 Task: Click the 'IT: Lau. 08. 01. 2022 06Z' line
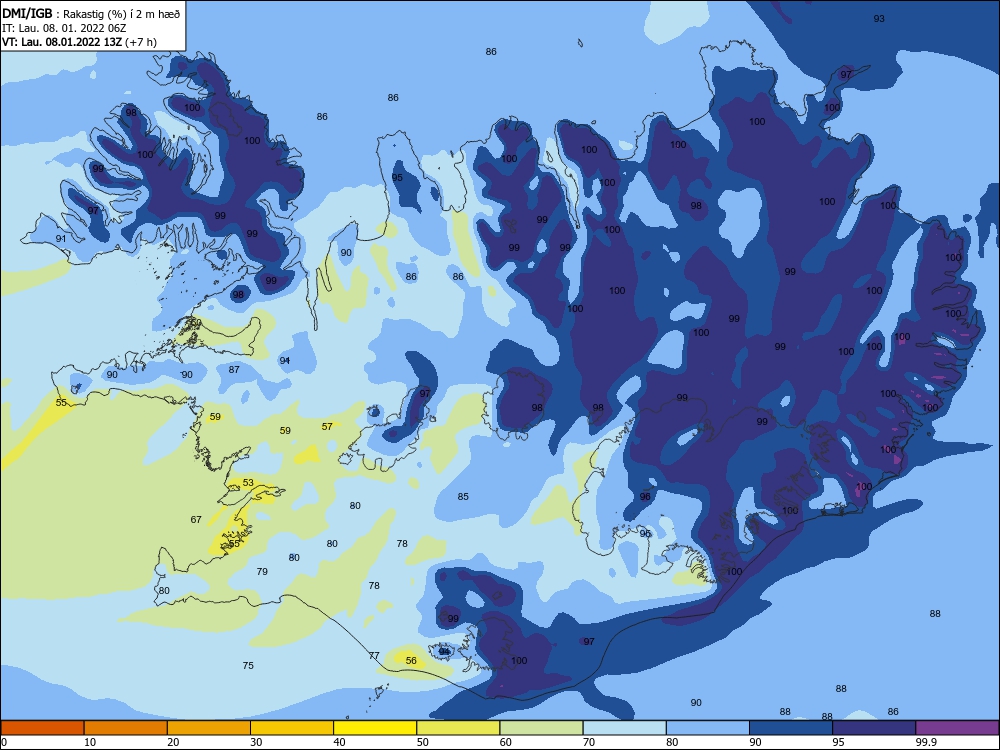64,28
